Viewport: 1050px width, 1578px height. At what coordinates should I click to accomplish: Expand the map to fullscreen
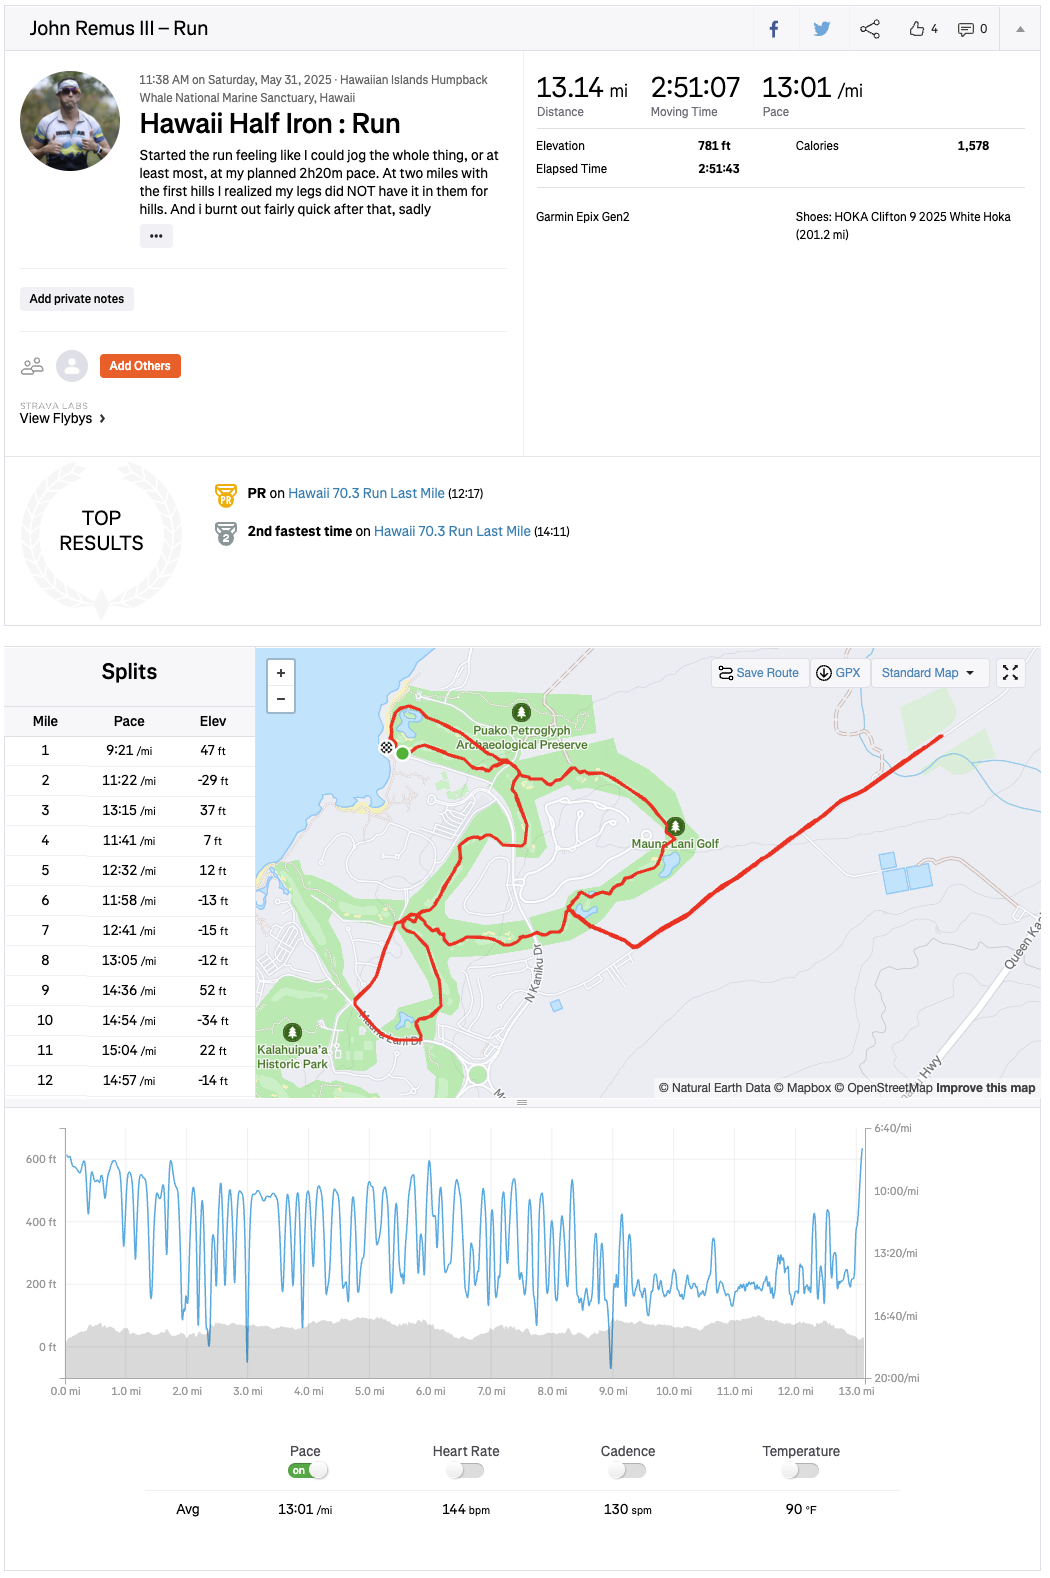(1010, 673)
